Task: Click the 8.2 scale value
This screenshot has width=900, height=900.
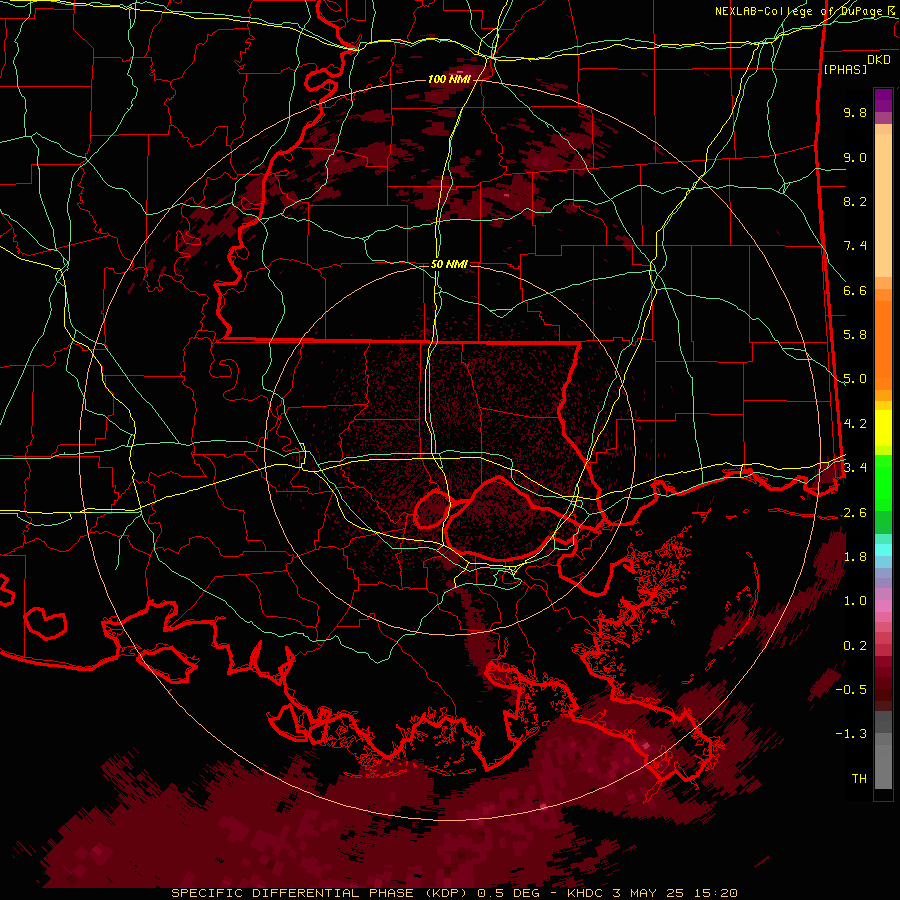Action: point(855,201)
